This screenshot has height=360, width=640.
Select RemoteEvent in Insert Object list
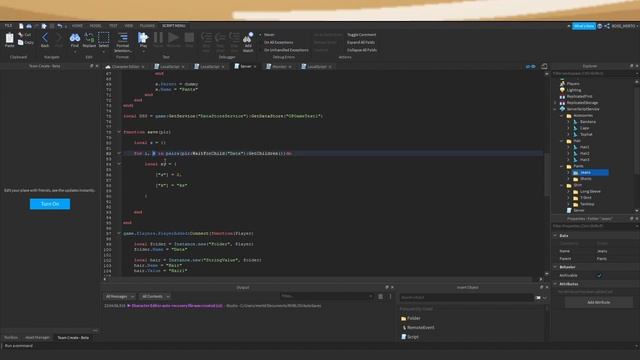pyautogui.click(x=418, y=327)
